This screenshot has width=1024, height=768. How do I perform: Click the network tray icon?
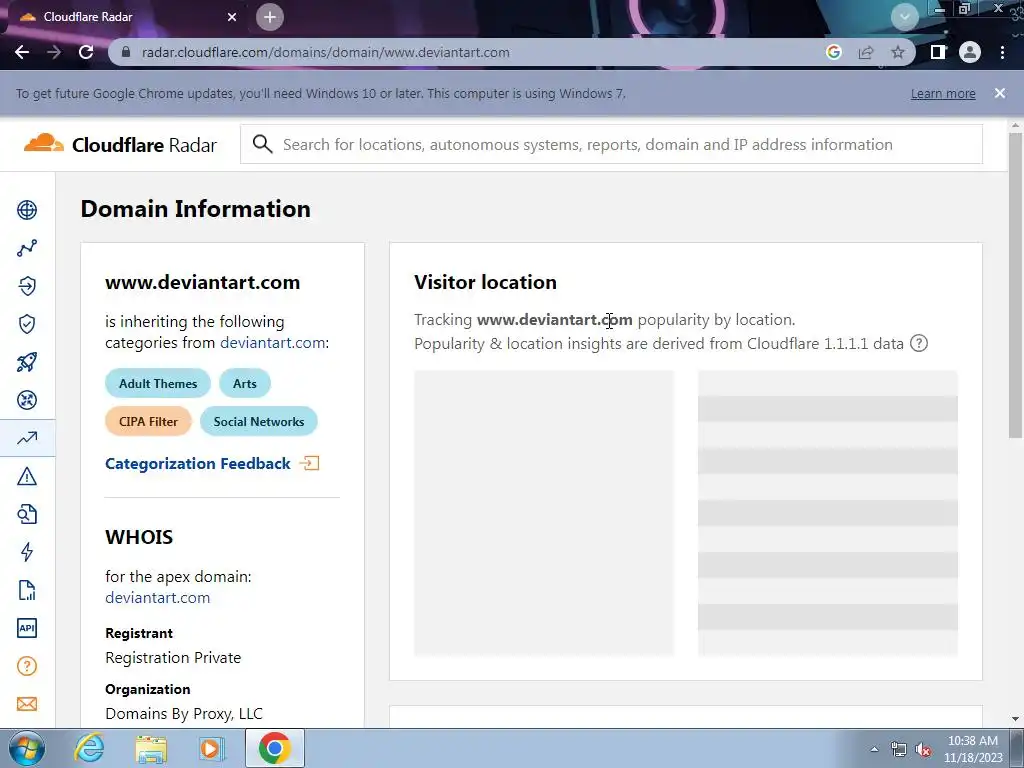(899, 750)
